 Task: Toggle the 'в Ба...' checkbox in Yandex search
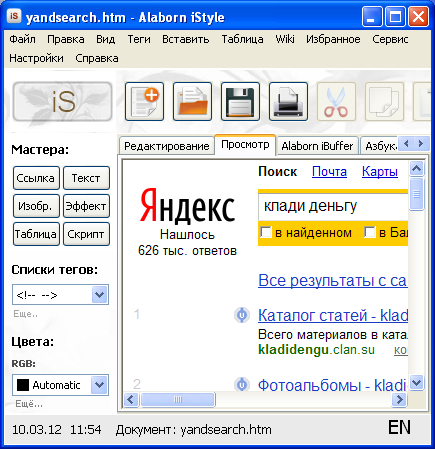pos(370,232)
